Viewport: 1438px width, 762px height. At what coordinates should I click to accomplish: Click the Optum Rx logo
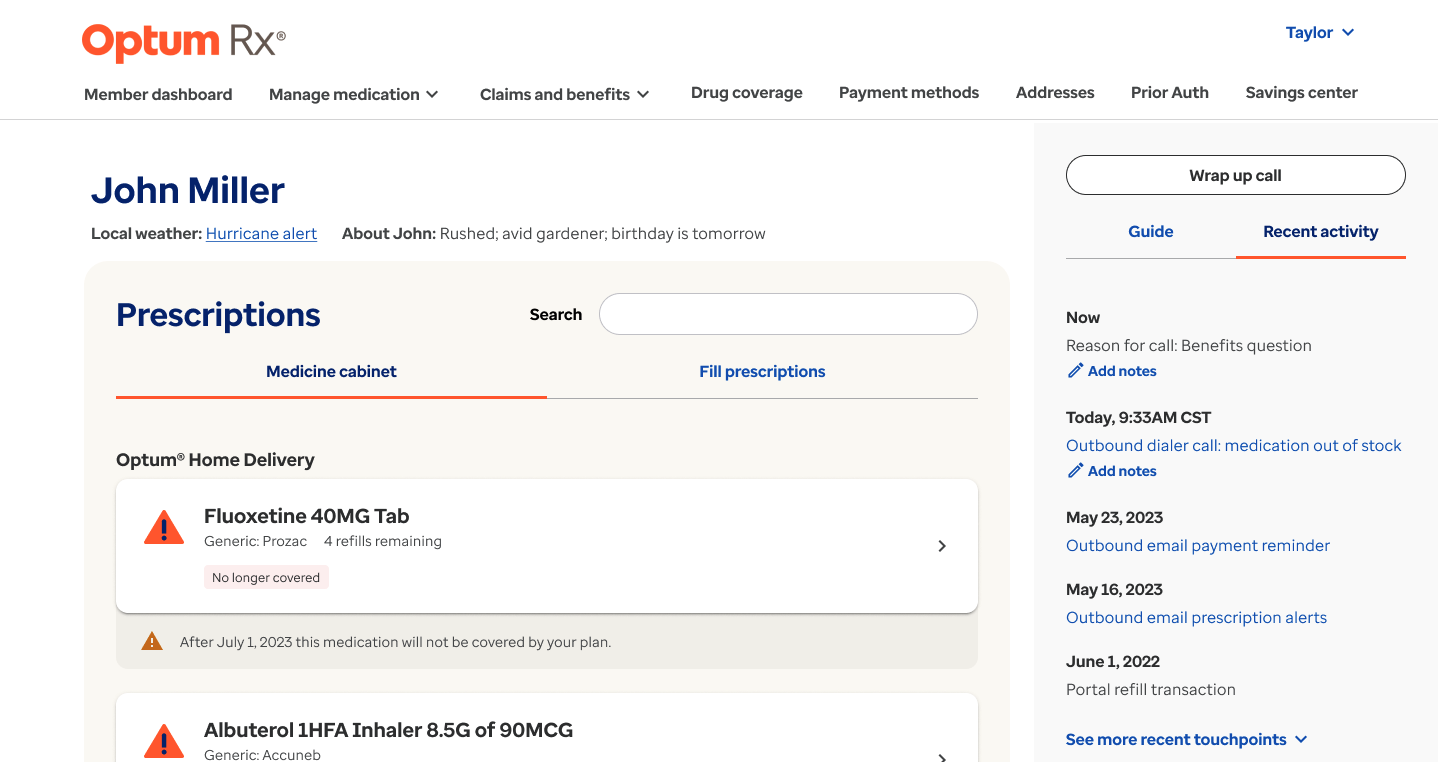coord(184,42)
